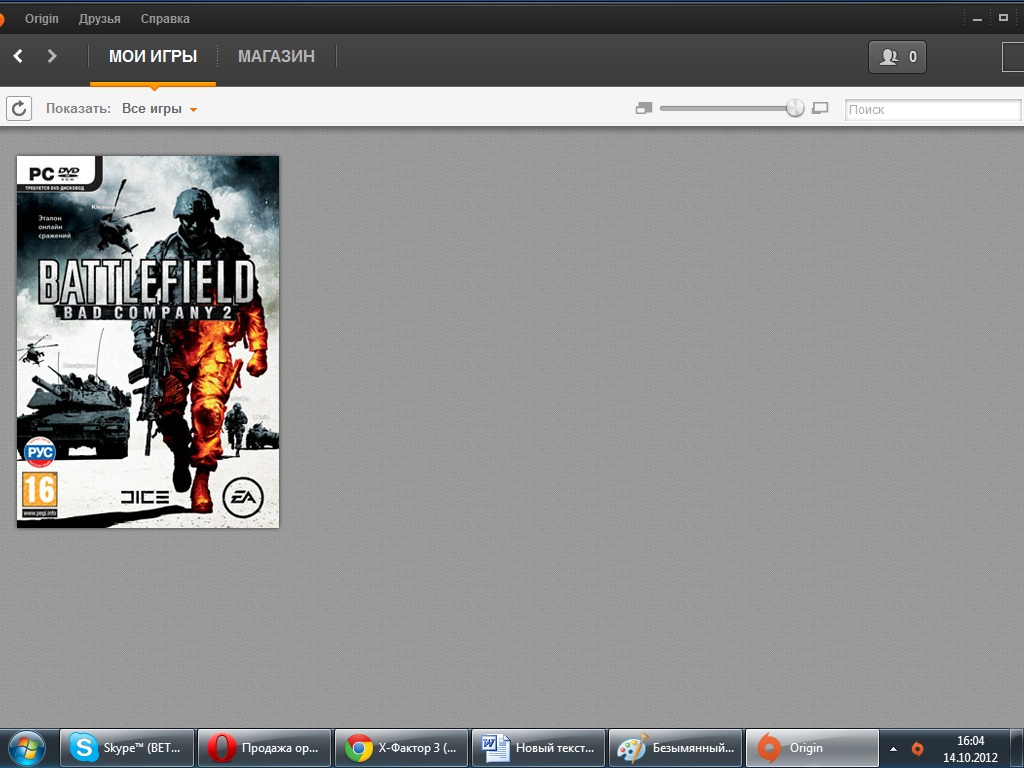Open the Windows Start menu
This screenshot has width=1024, height=768.
tap(26, 748)
